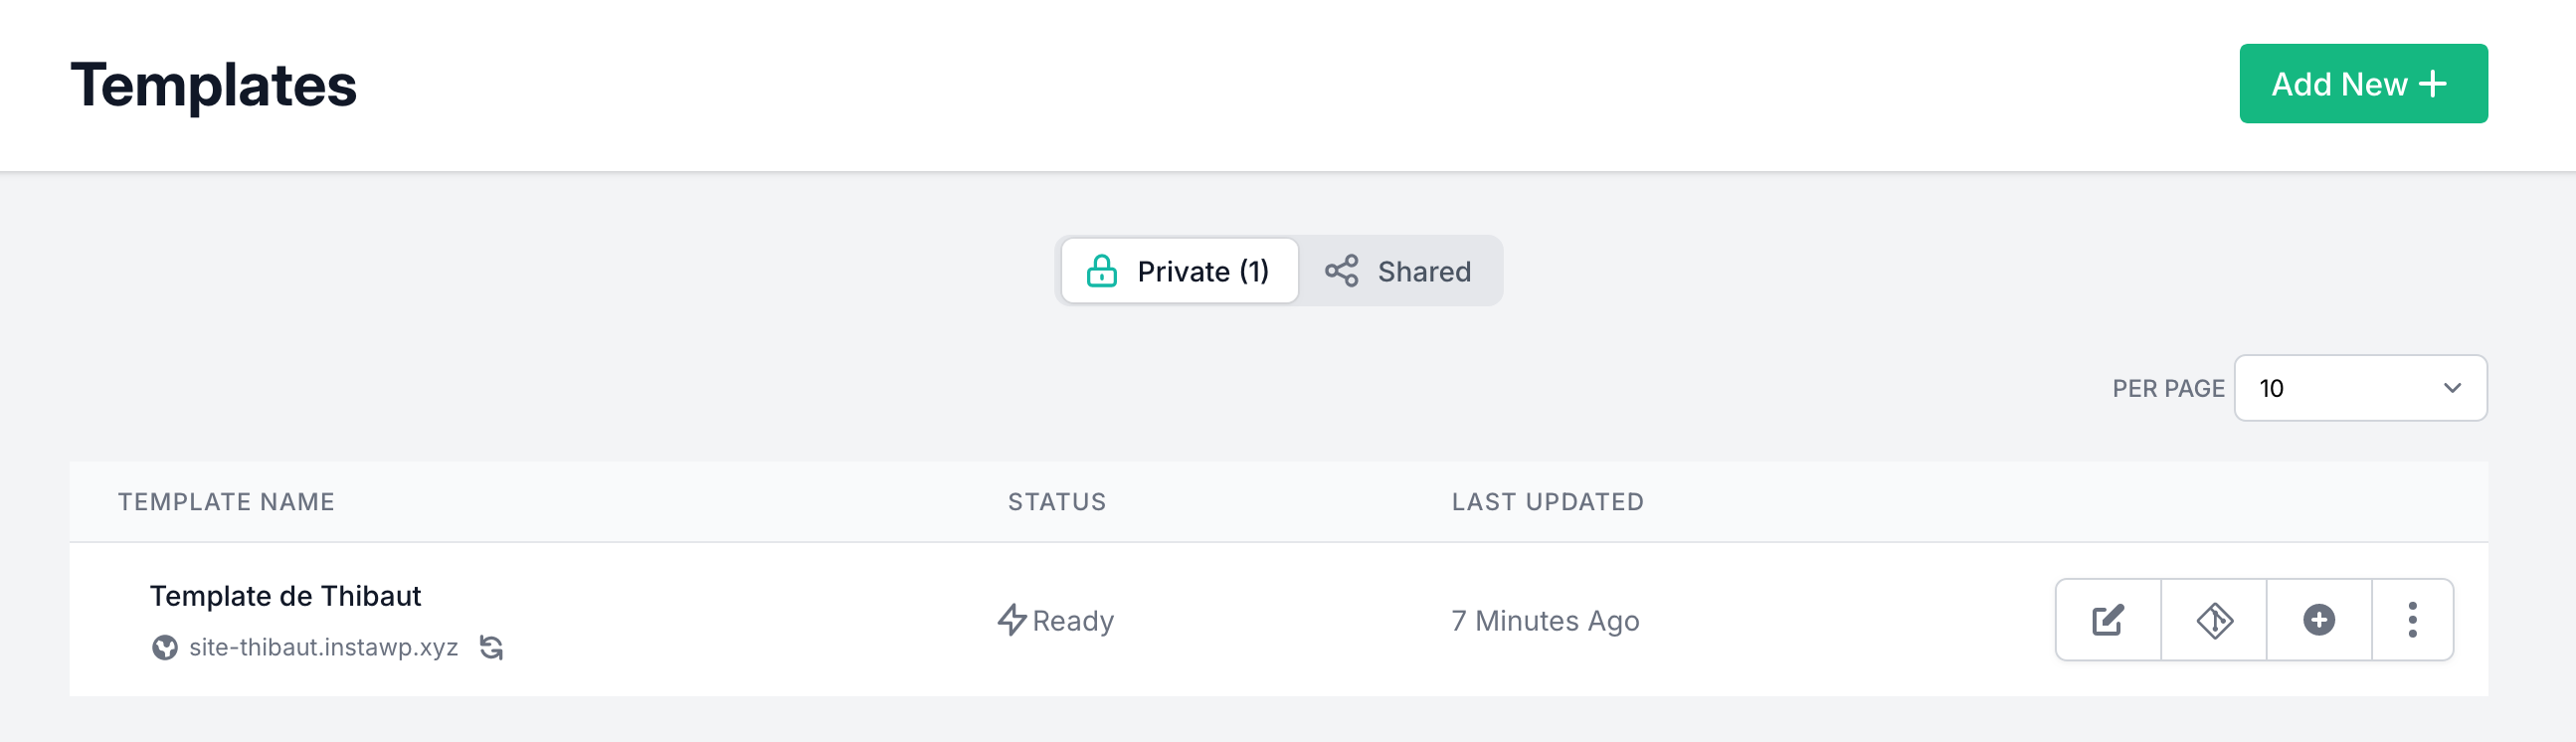Open the three-dot options menu on the template row
The width and height of the screenshot is (2576, 742).
coord(2412,620)
